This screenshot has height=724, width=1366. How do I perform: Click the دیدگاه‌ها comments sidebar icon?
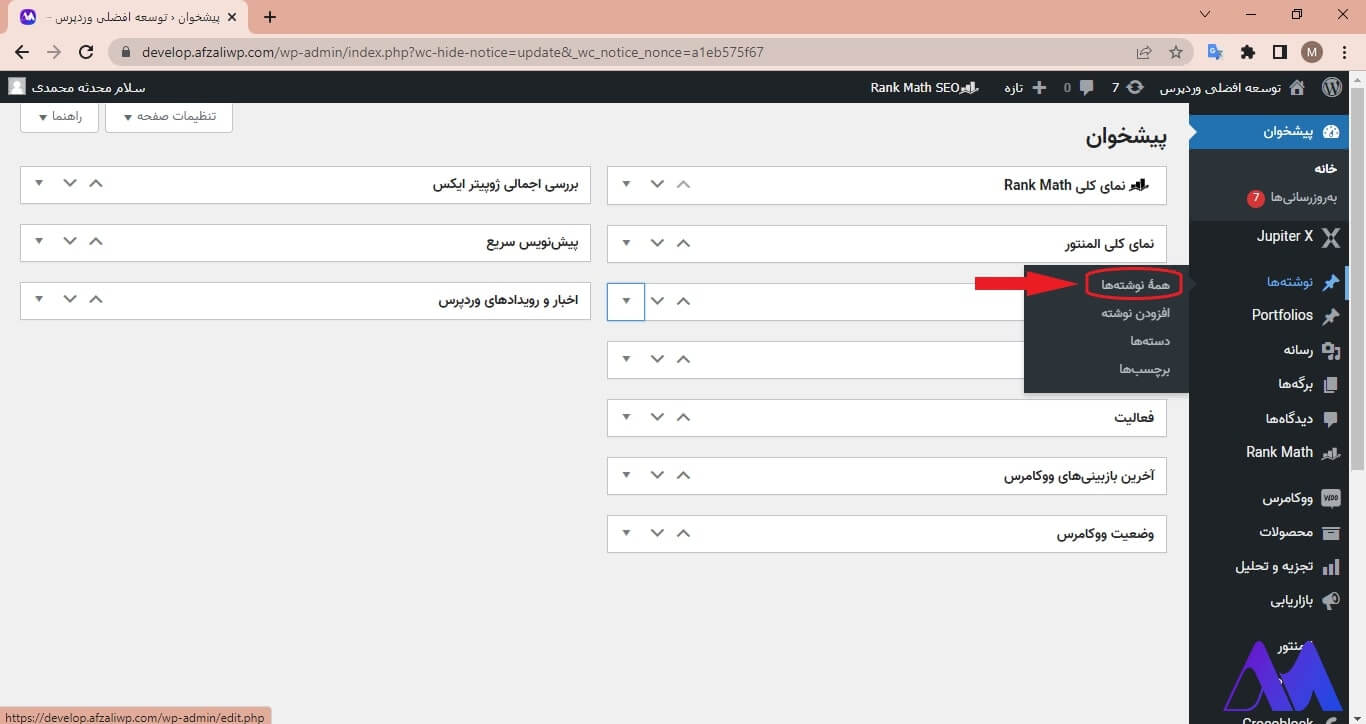click(x=1330, y=419)
